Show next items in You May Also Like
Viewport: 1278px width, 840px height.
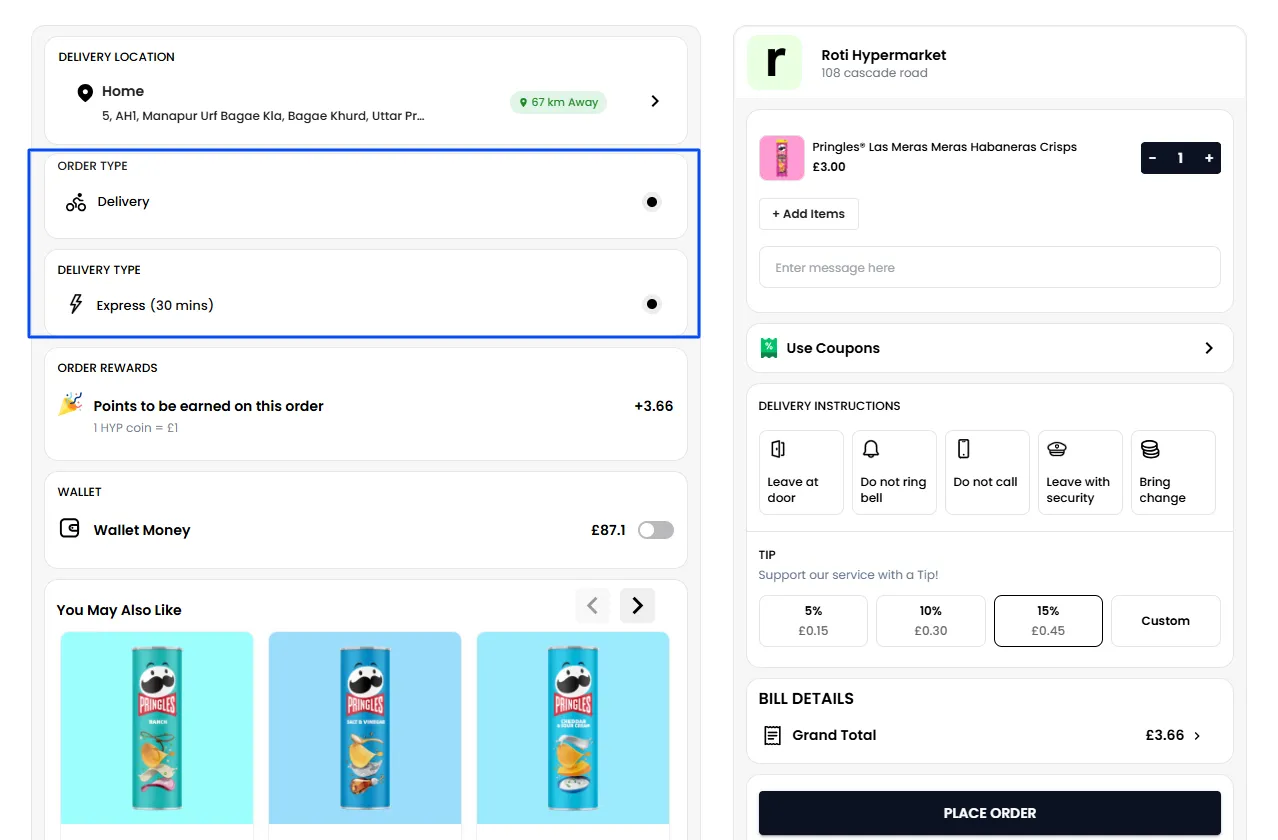click(x=637, y=605)
